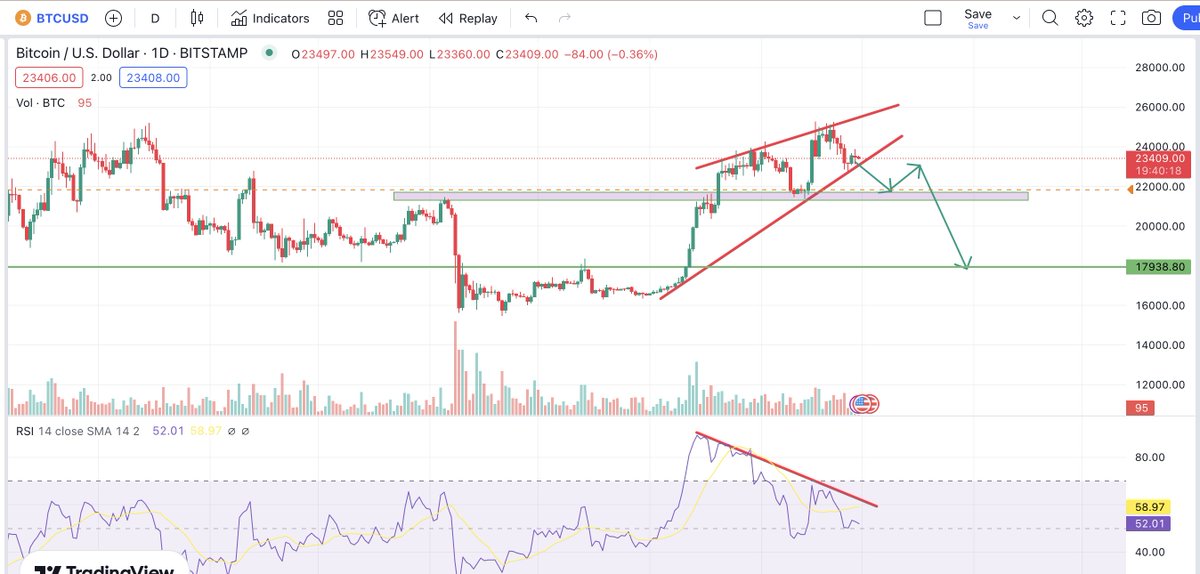Click the green market status dot
The height and width of the screenshot is (574, 1200).
point(269,54)
